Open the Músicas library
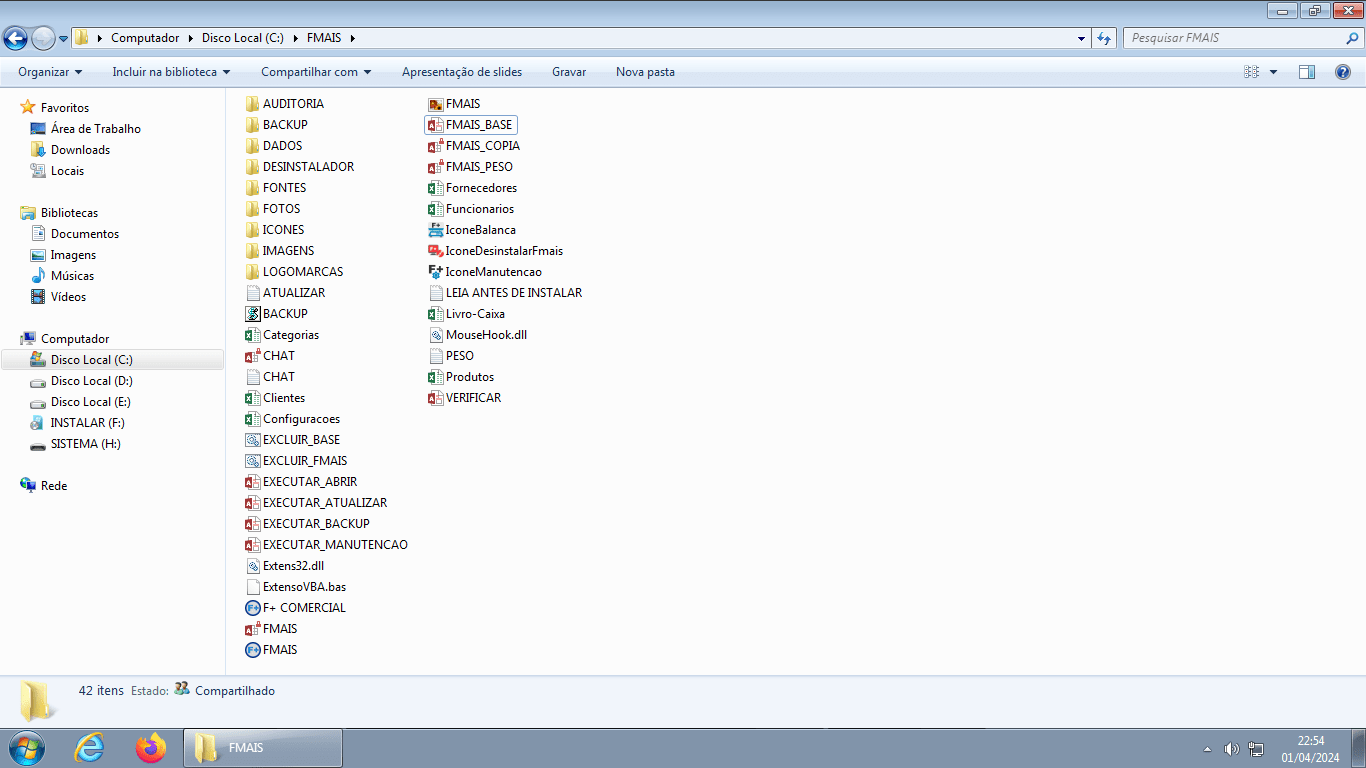1366x768 pixels. point(72,276)
